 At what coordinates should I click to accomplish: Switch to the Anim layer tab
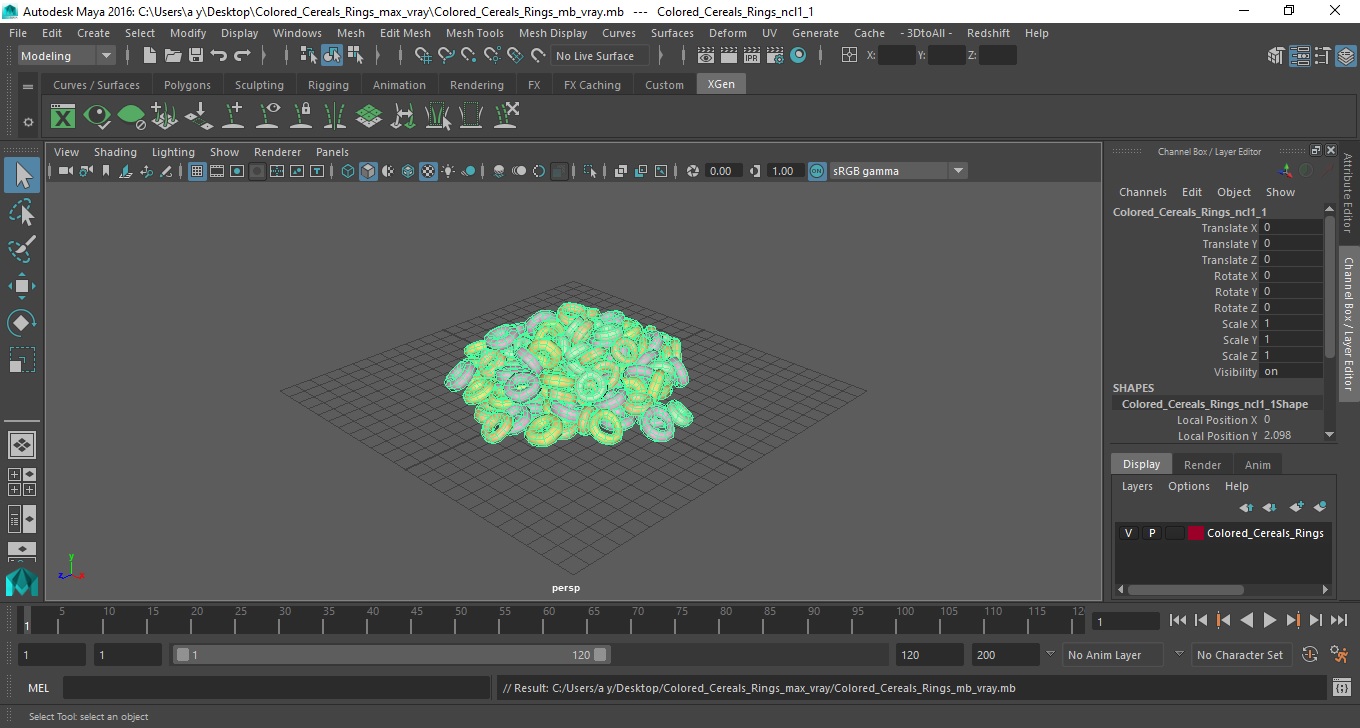pos(1257,465)
